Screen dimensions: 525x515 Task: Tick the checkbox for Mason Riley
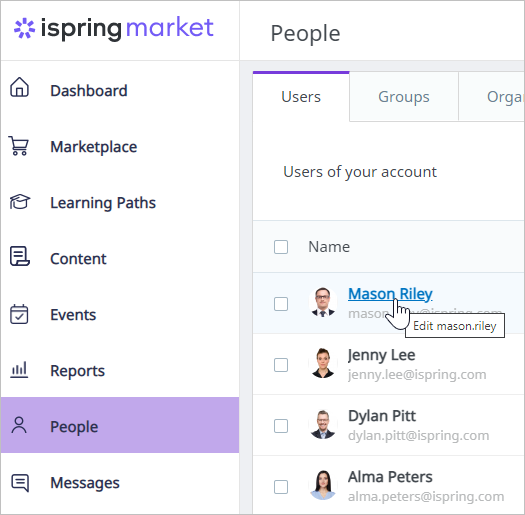281,304
